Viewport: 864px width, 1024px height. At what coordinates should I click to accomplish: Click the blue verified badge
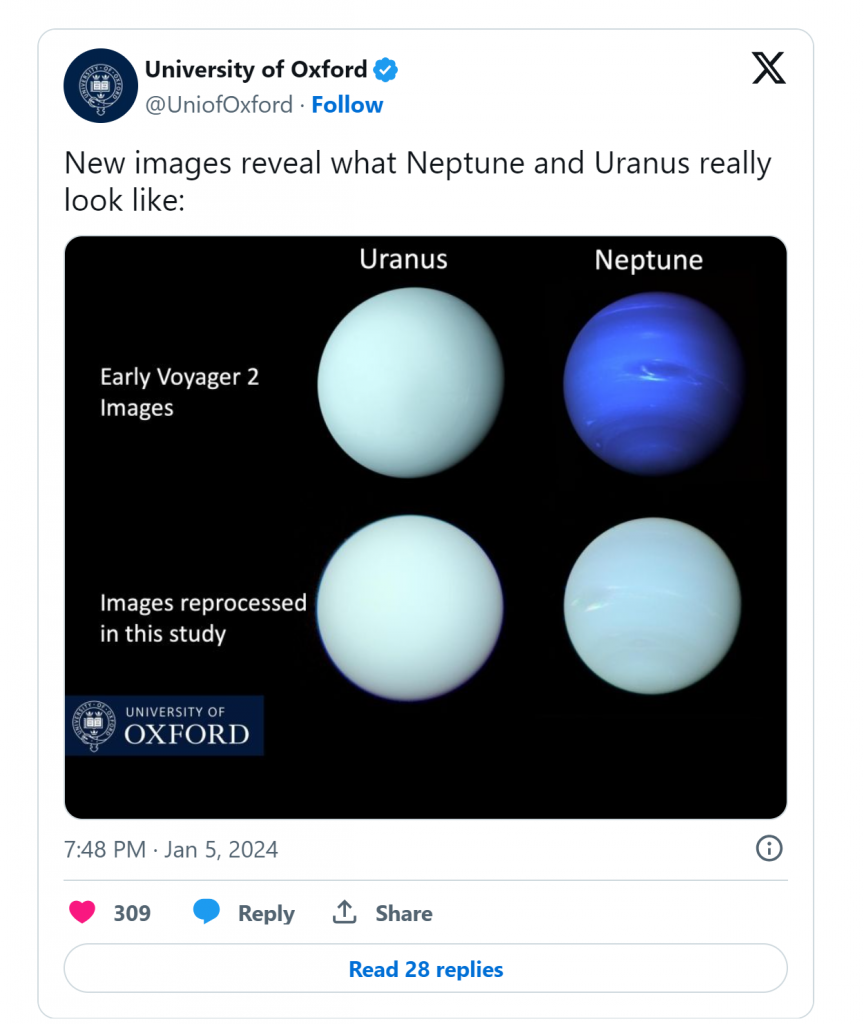pos(386,70)
